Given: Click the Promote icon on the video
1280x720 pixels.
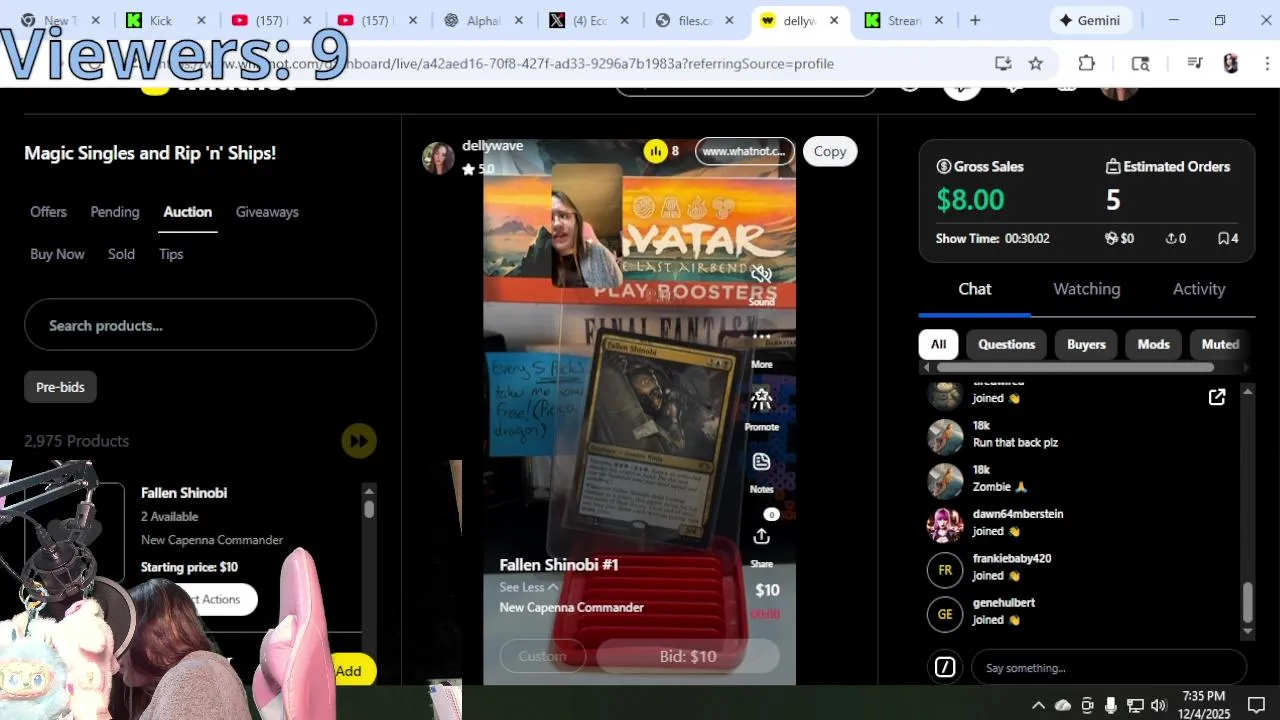Looking at the screenshot, I should coord(761,399).
